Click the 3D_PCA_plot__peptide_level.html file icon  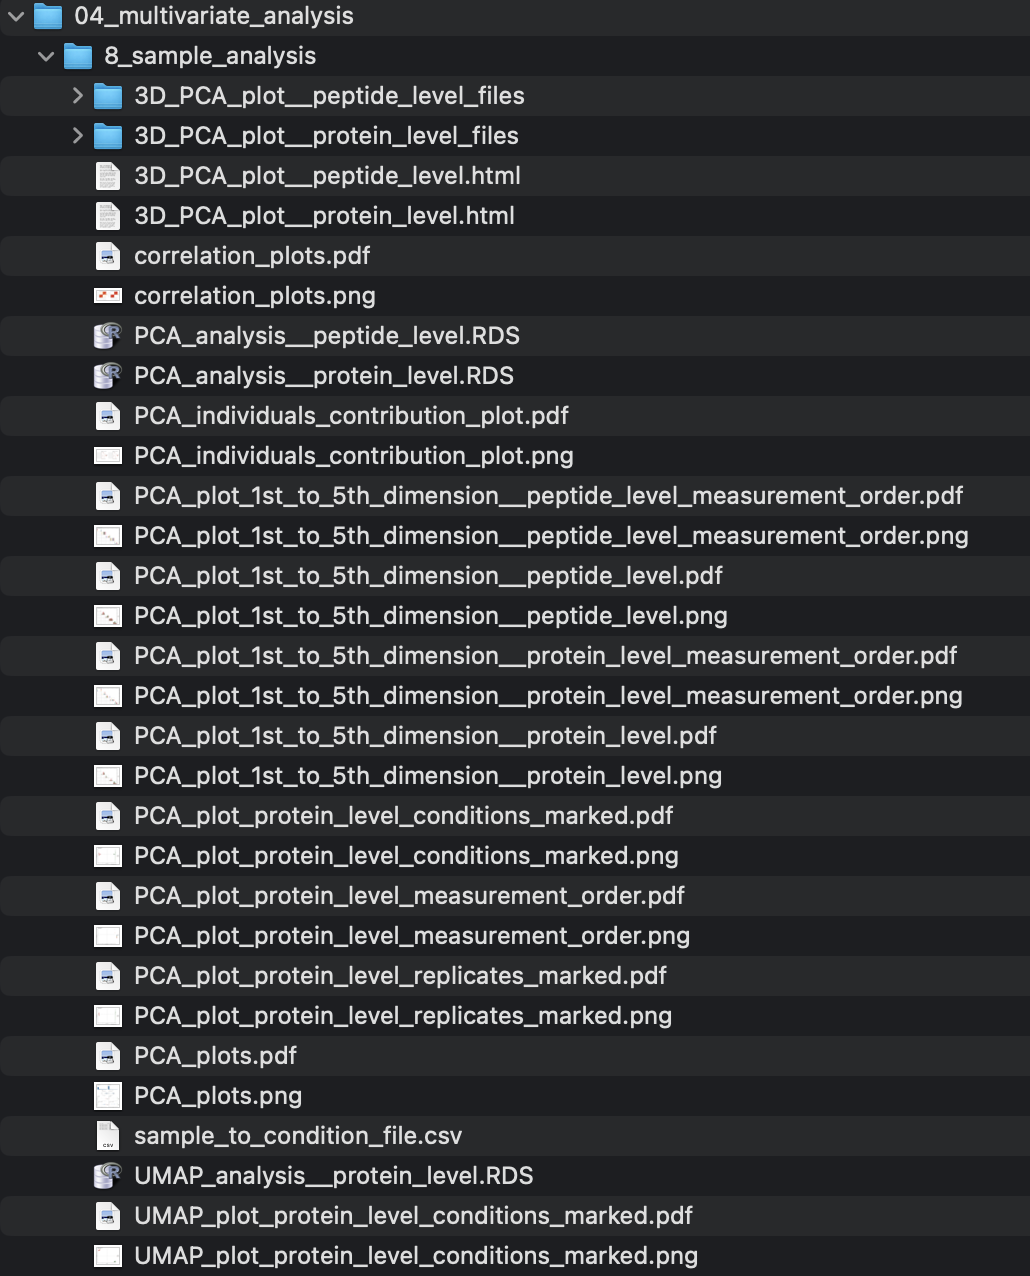point(108,176)
